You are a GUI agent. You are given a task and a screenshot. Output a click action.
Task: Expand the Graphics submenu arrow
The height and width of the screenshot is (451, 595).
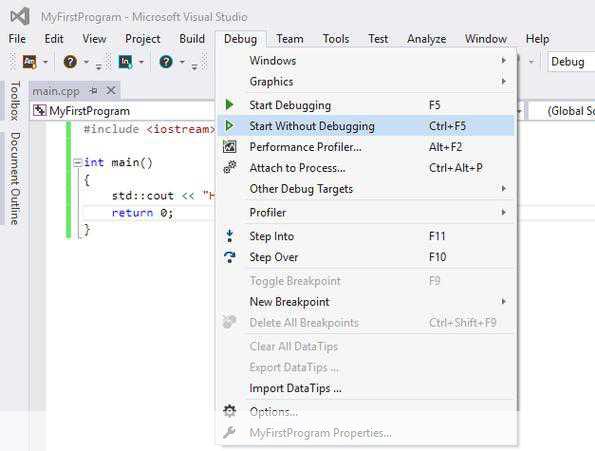(504, 81)
